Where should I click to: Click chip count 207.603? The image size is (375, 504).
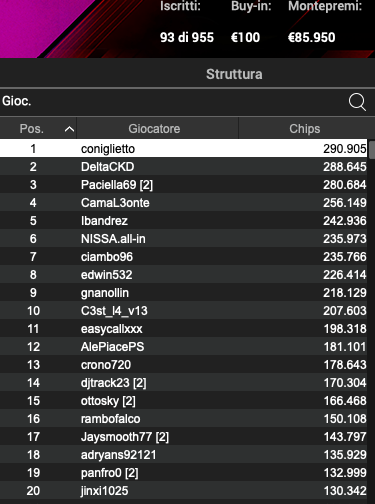coord(345,311)
